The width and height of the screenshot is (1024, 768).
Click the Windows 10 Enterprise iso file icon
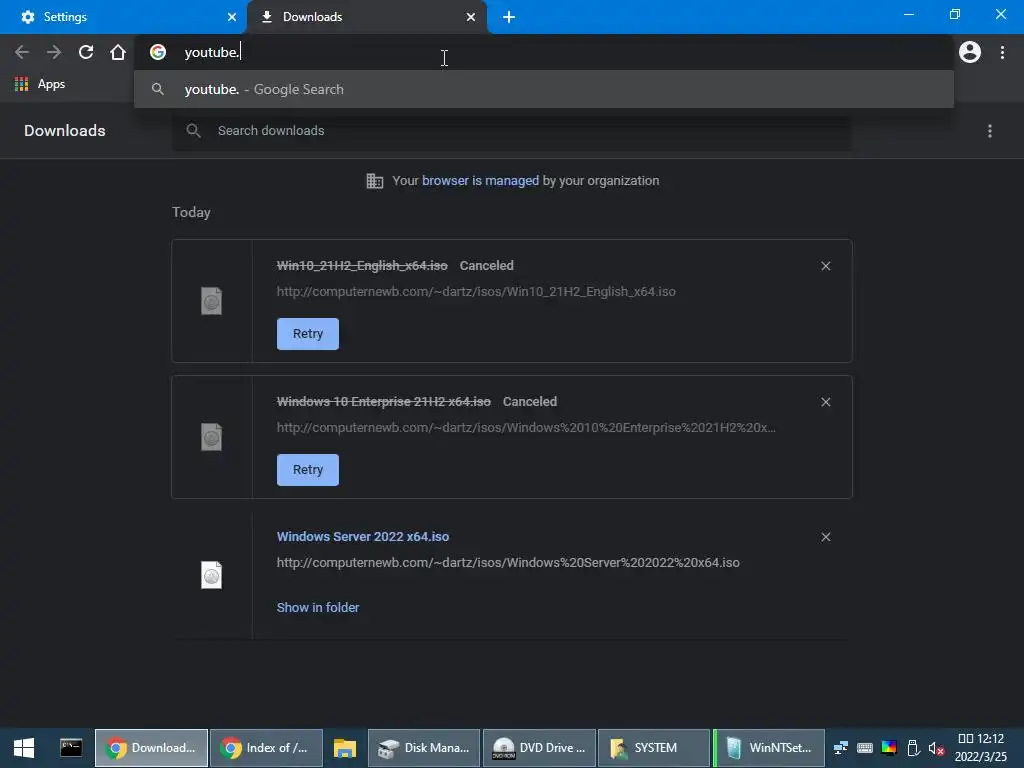click(212, 437)
